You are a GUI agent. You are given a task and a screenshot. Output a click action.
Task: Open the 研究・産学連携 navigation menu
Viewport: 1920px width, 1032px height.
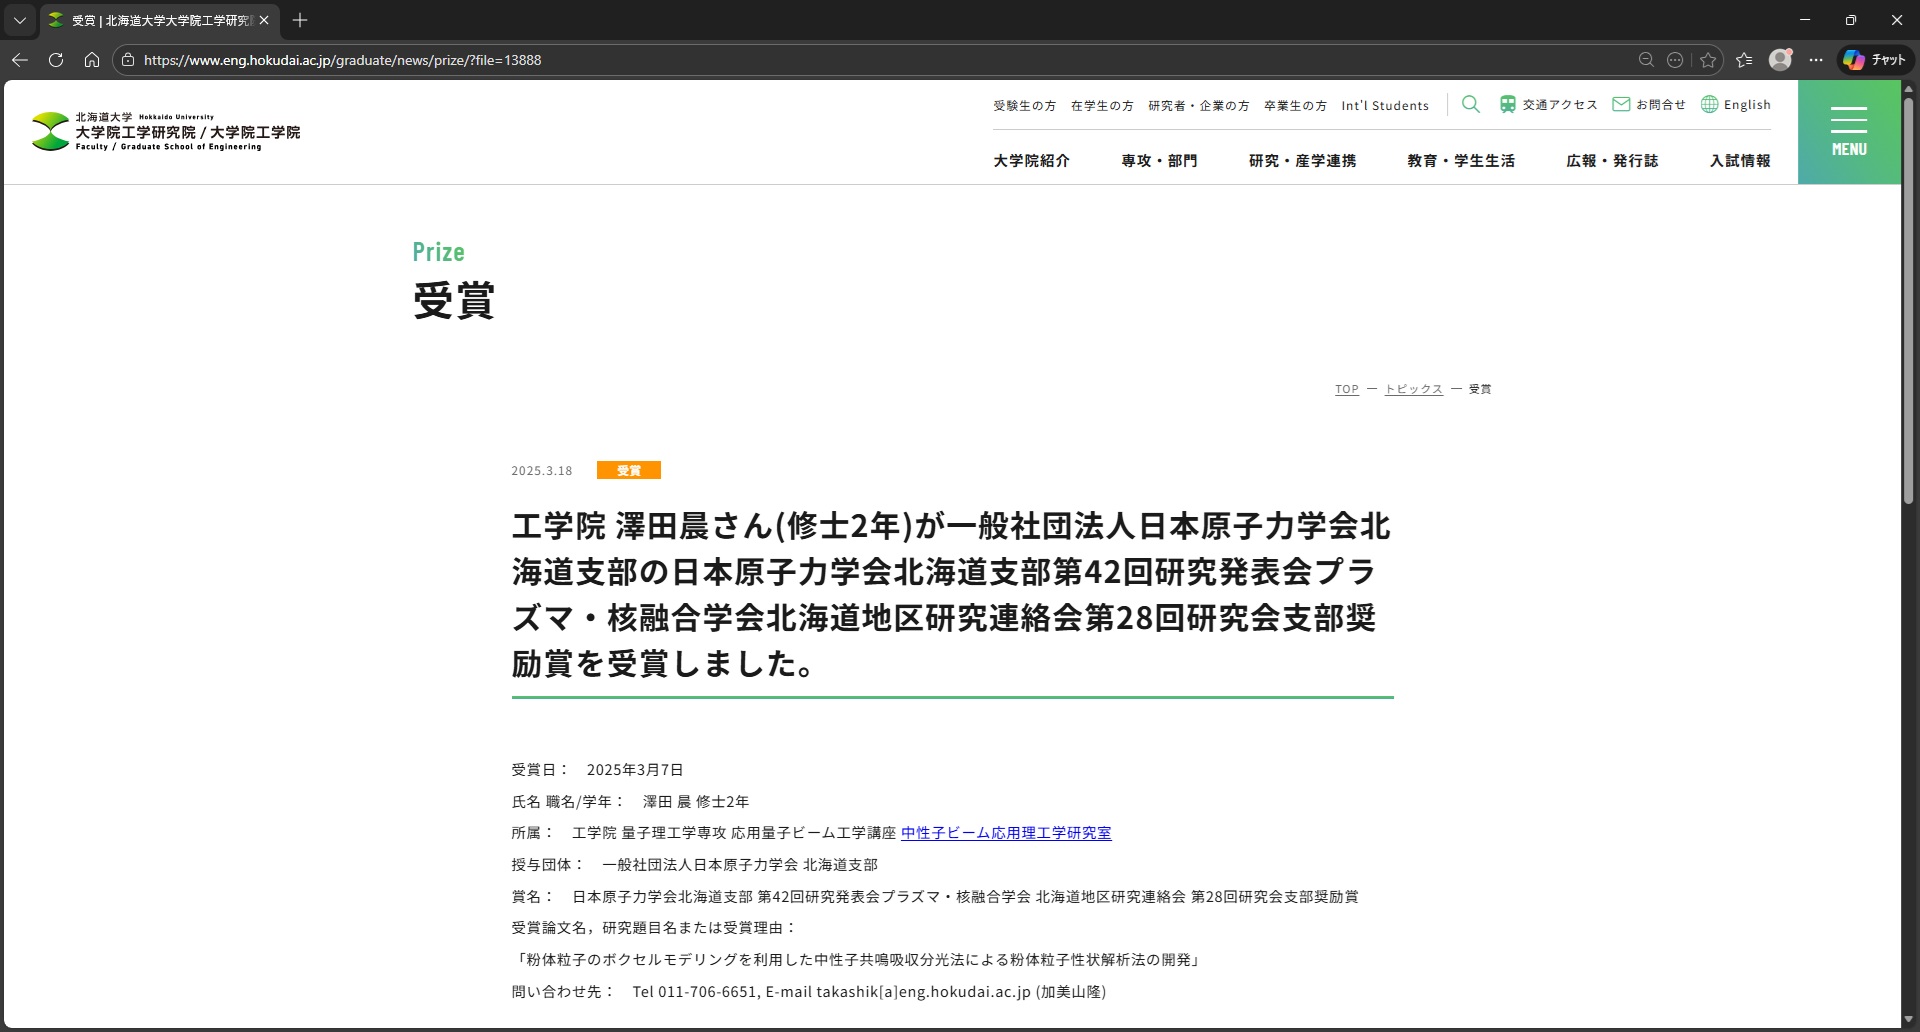(x=1302, y=161)
